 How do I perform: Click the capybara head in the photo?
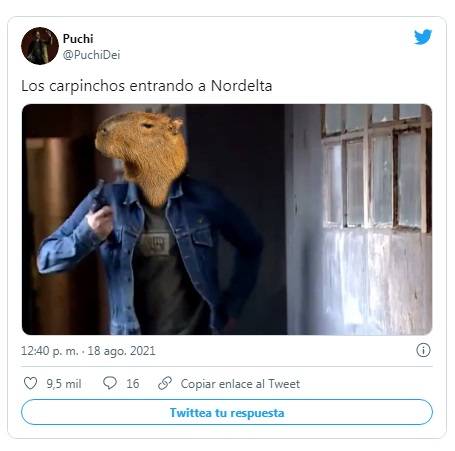click(x=142, y=152)
